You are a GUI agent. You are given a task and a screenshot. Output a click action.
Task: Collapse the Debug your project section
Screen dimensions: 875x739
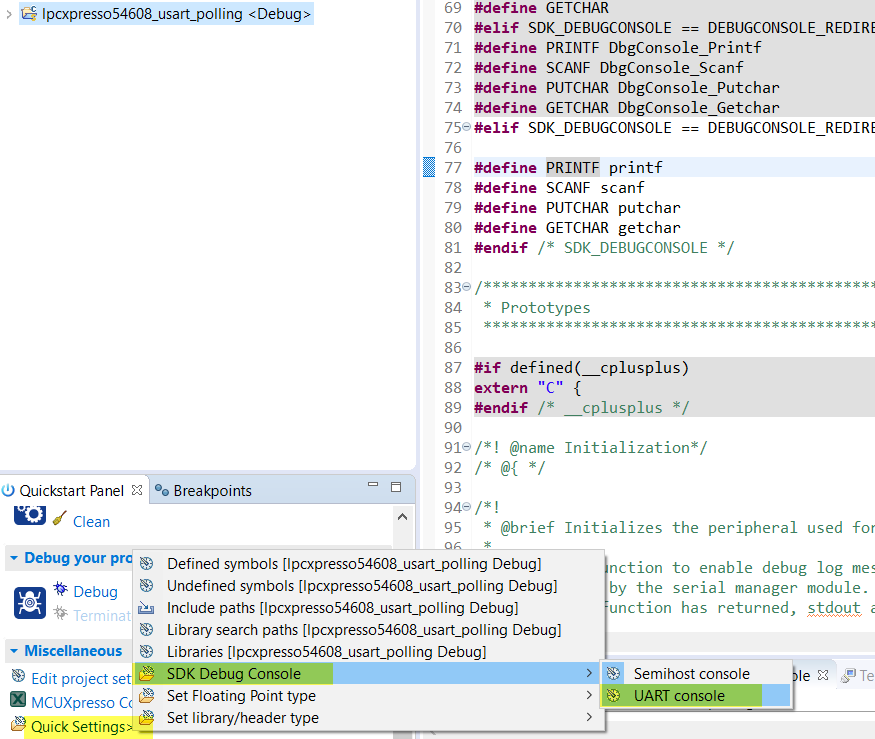tap(13, 558)
